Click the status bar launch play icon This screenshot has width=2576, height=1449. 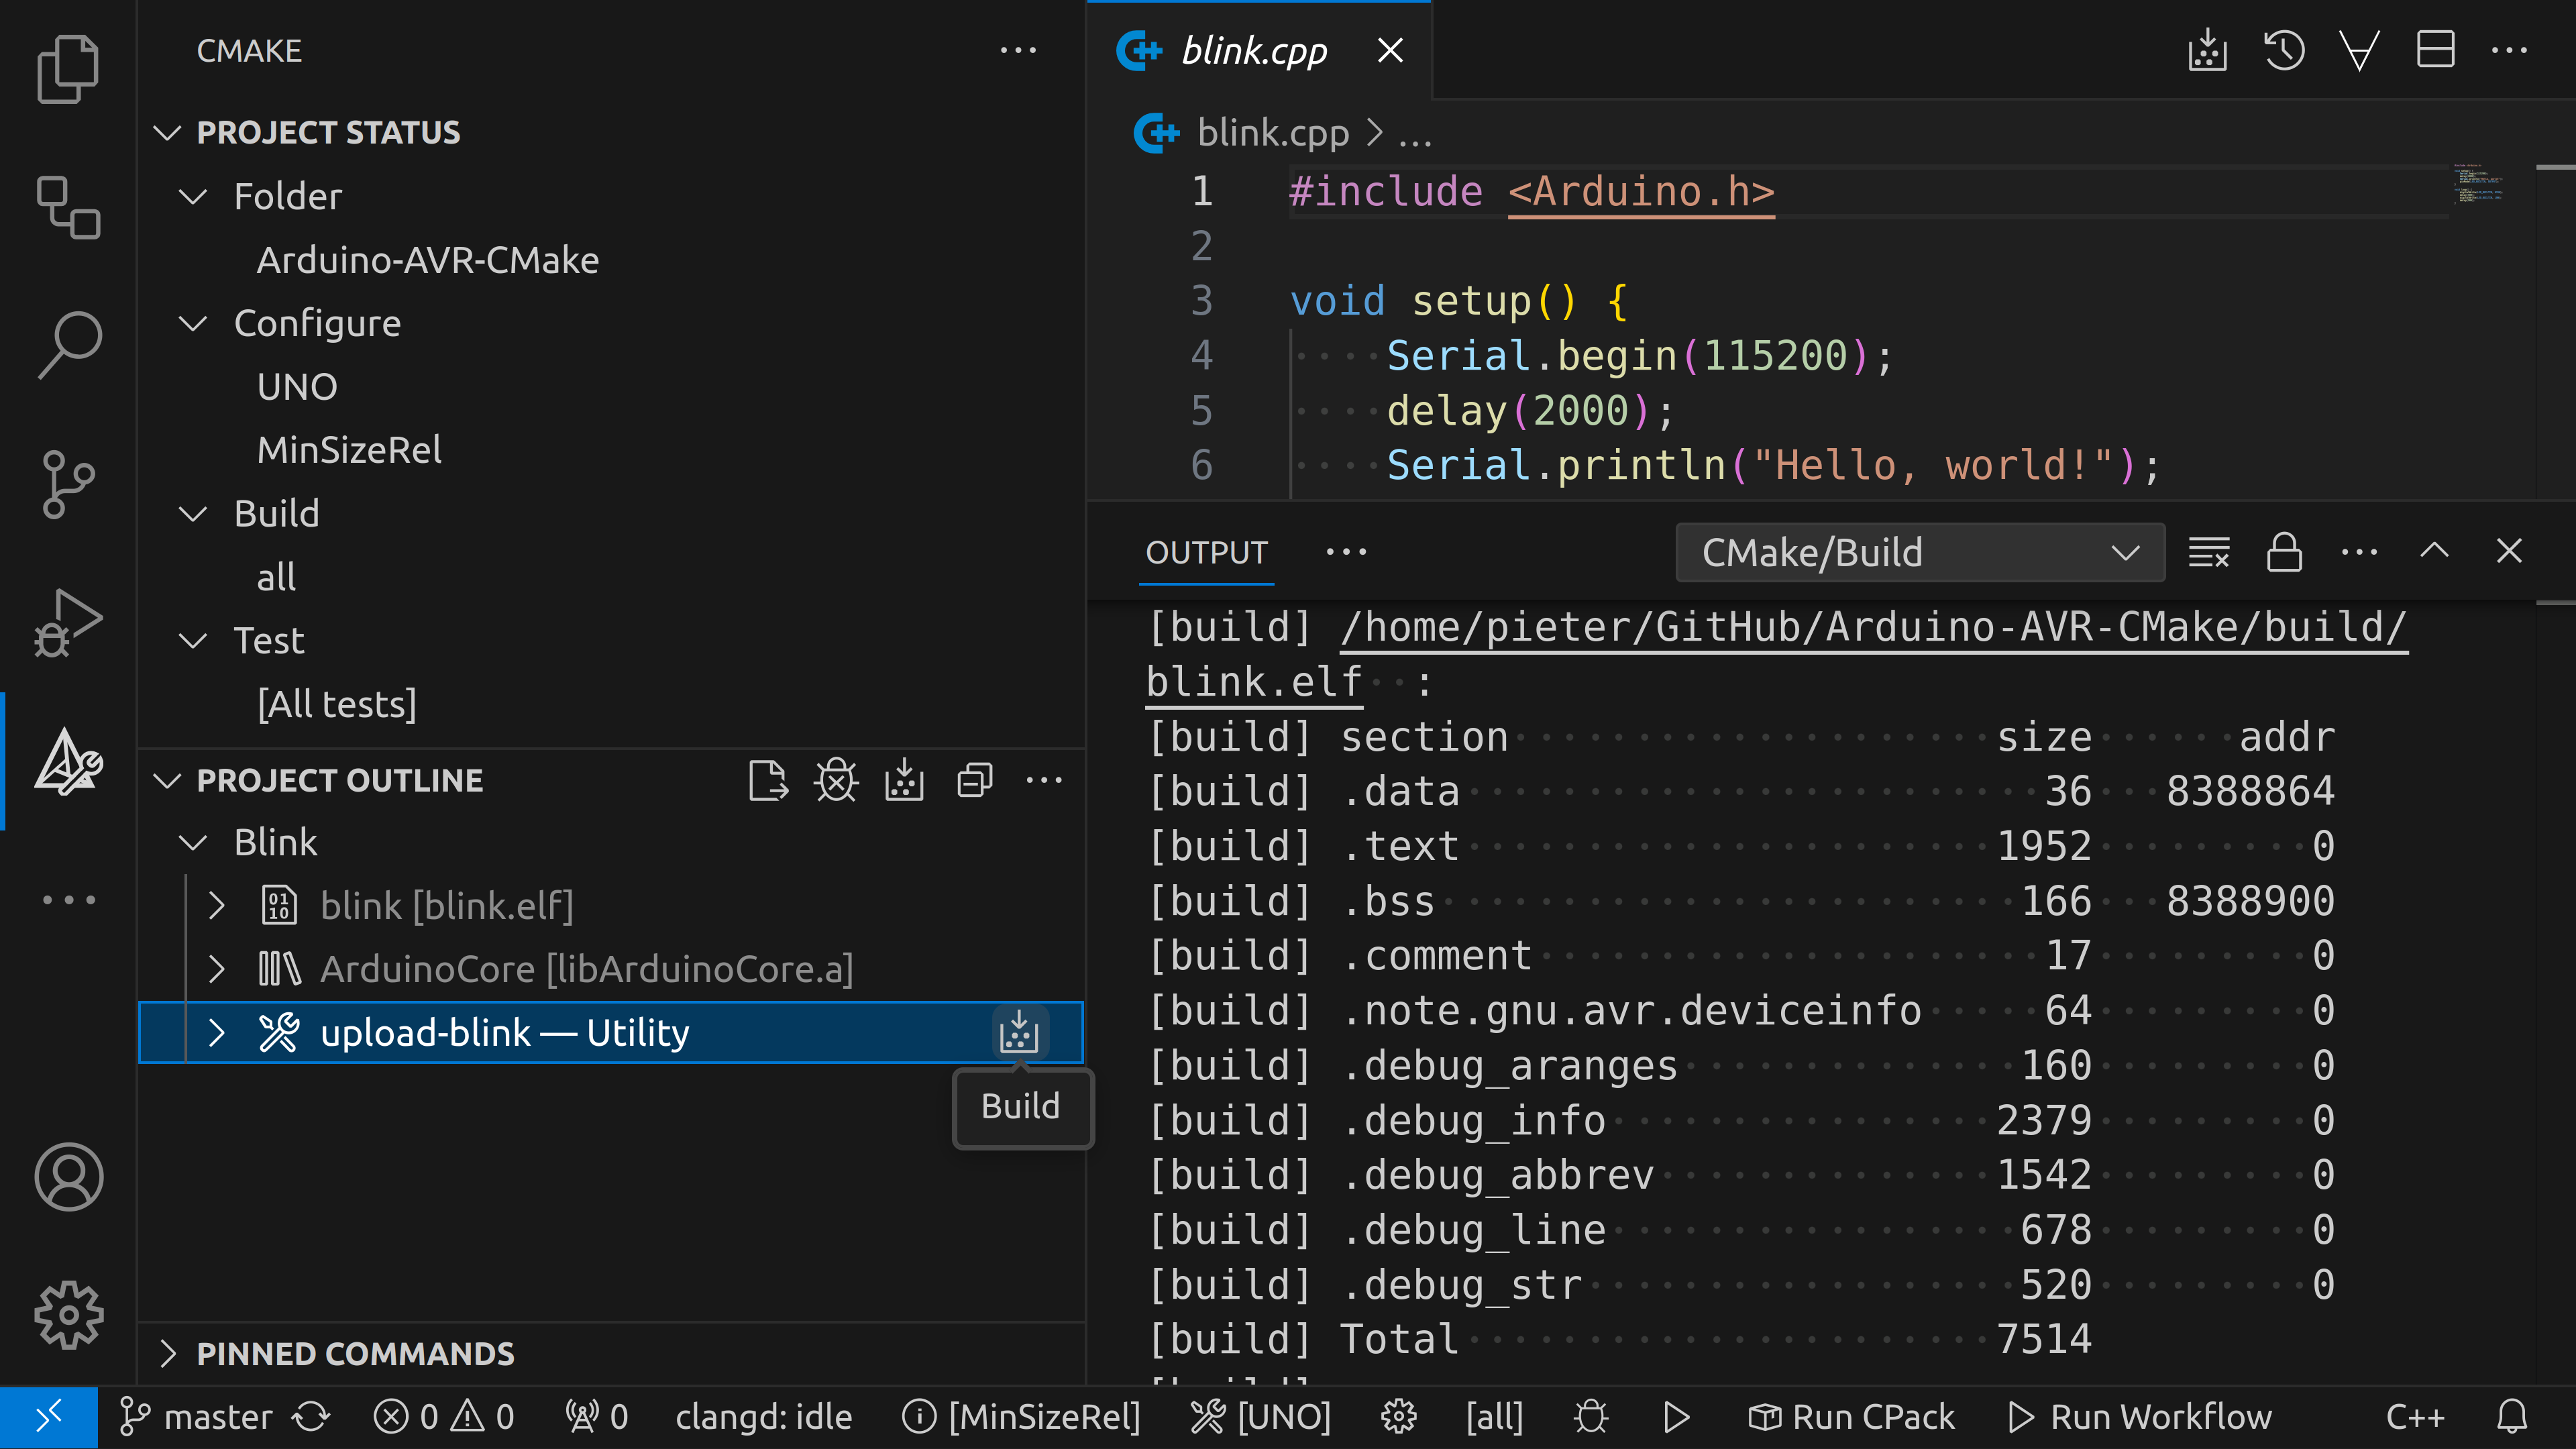click(x=1676, y=1416)
